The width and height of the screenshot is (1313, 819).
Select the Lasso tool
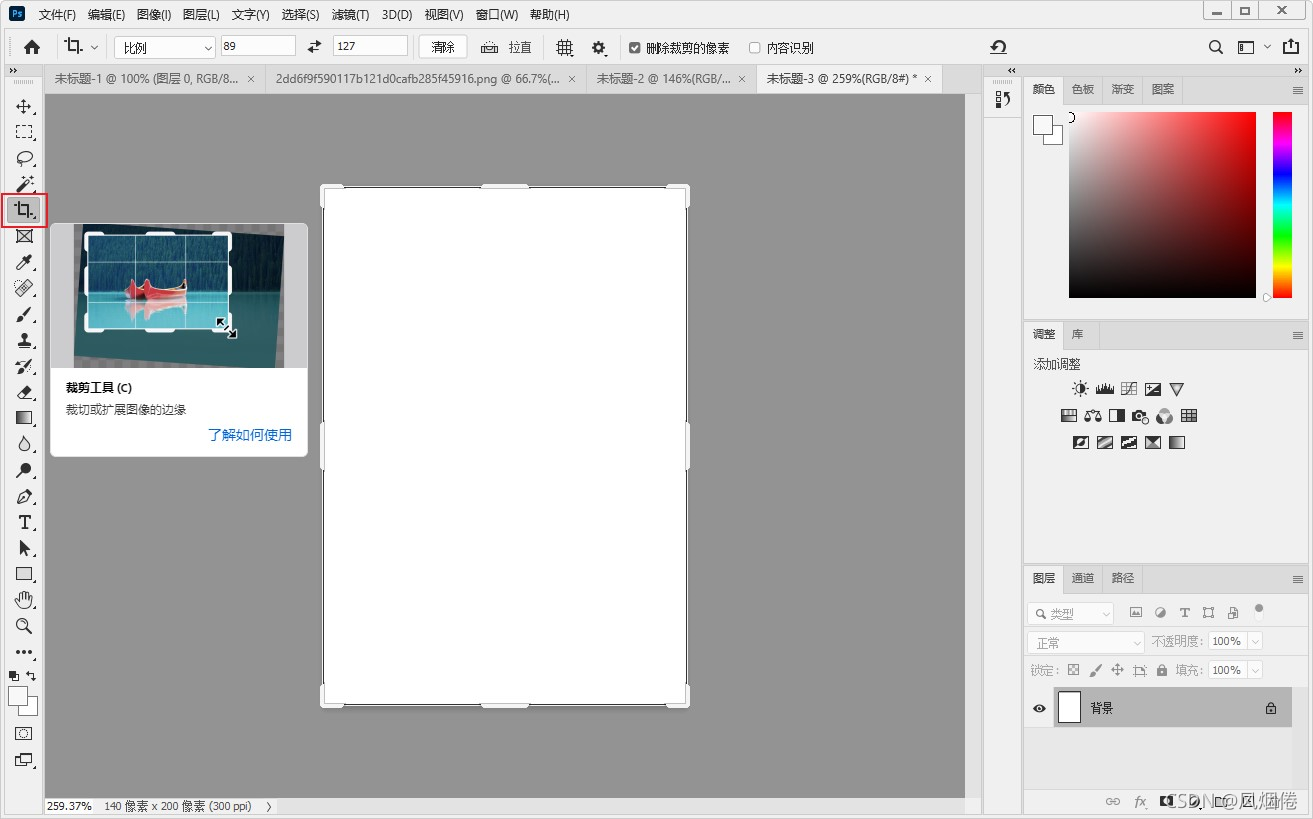click(x=24, y=158)
